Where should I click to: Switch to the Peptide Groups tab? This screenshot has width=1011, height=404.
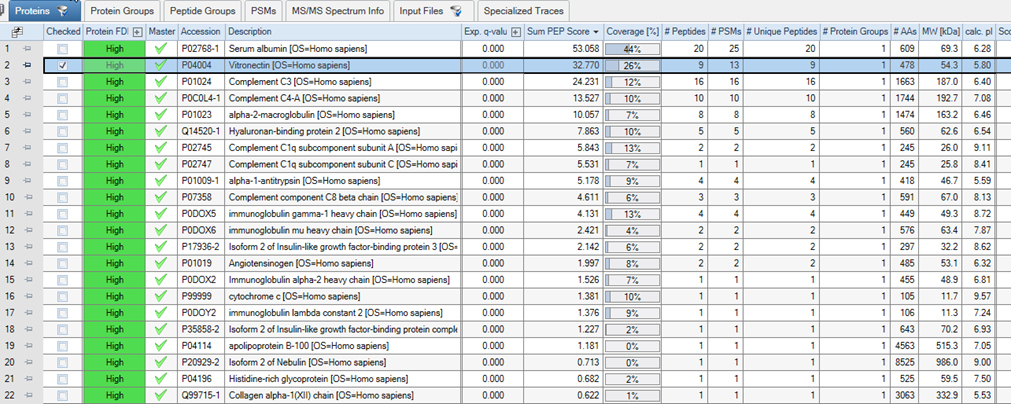pos(202,10)
